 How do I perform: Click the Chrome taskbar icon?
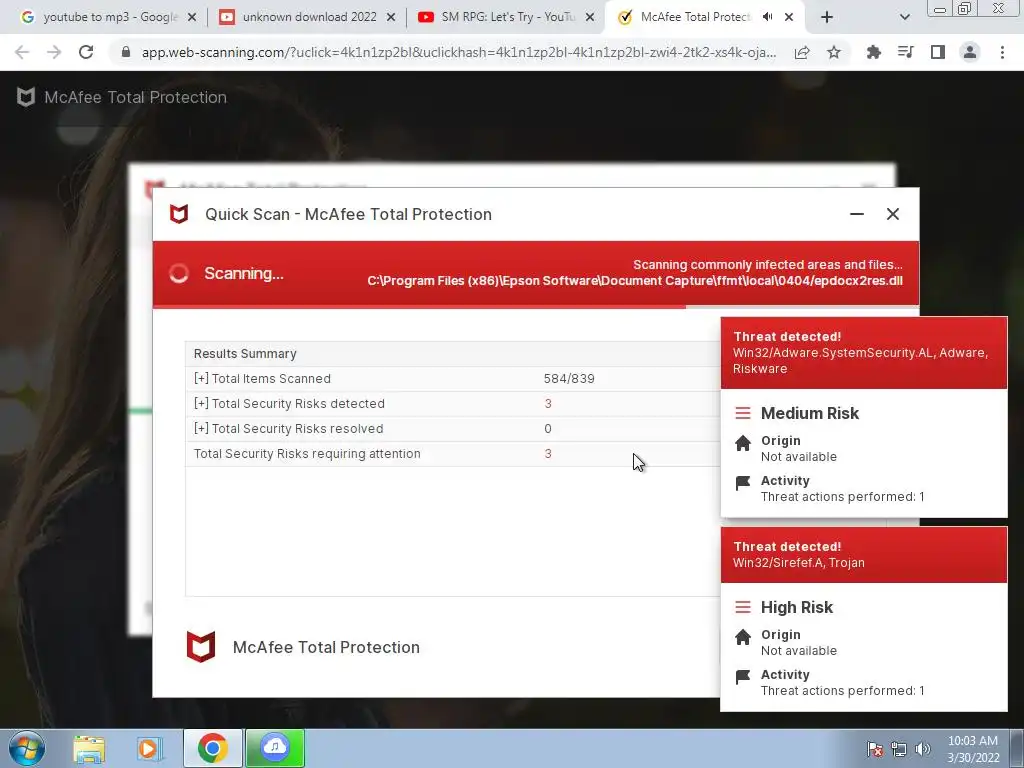point(213,748)
